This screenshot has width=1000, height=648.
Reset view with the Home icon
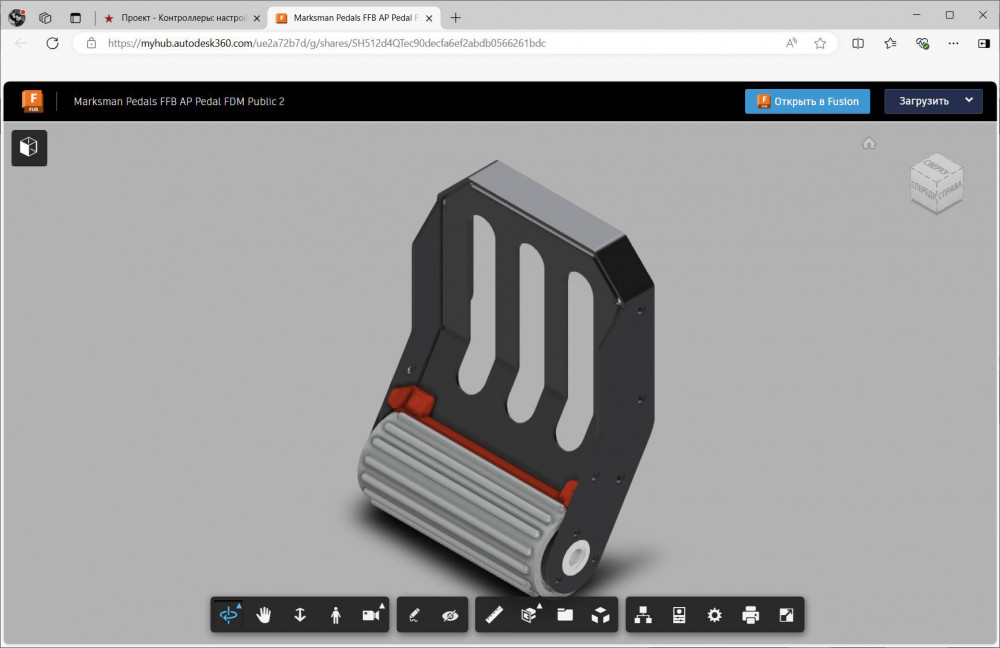[869, 143]
